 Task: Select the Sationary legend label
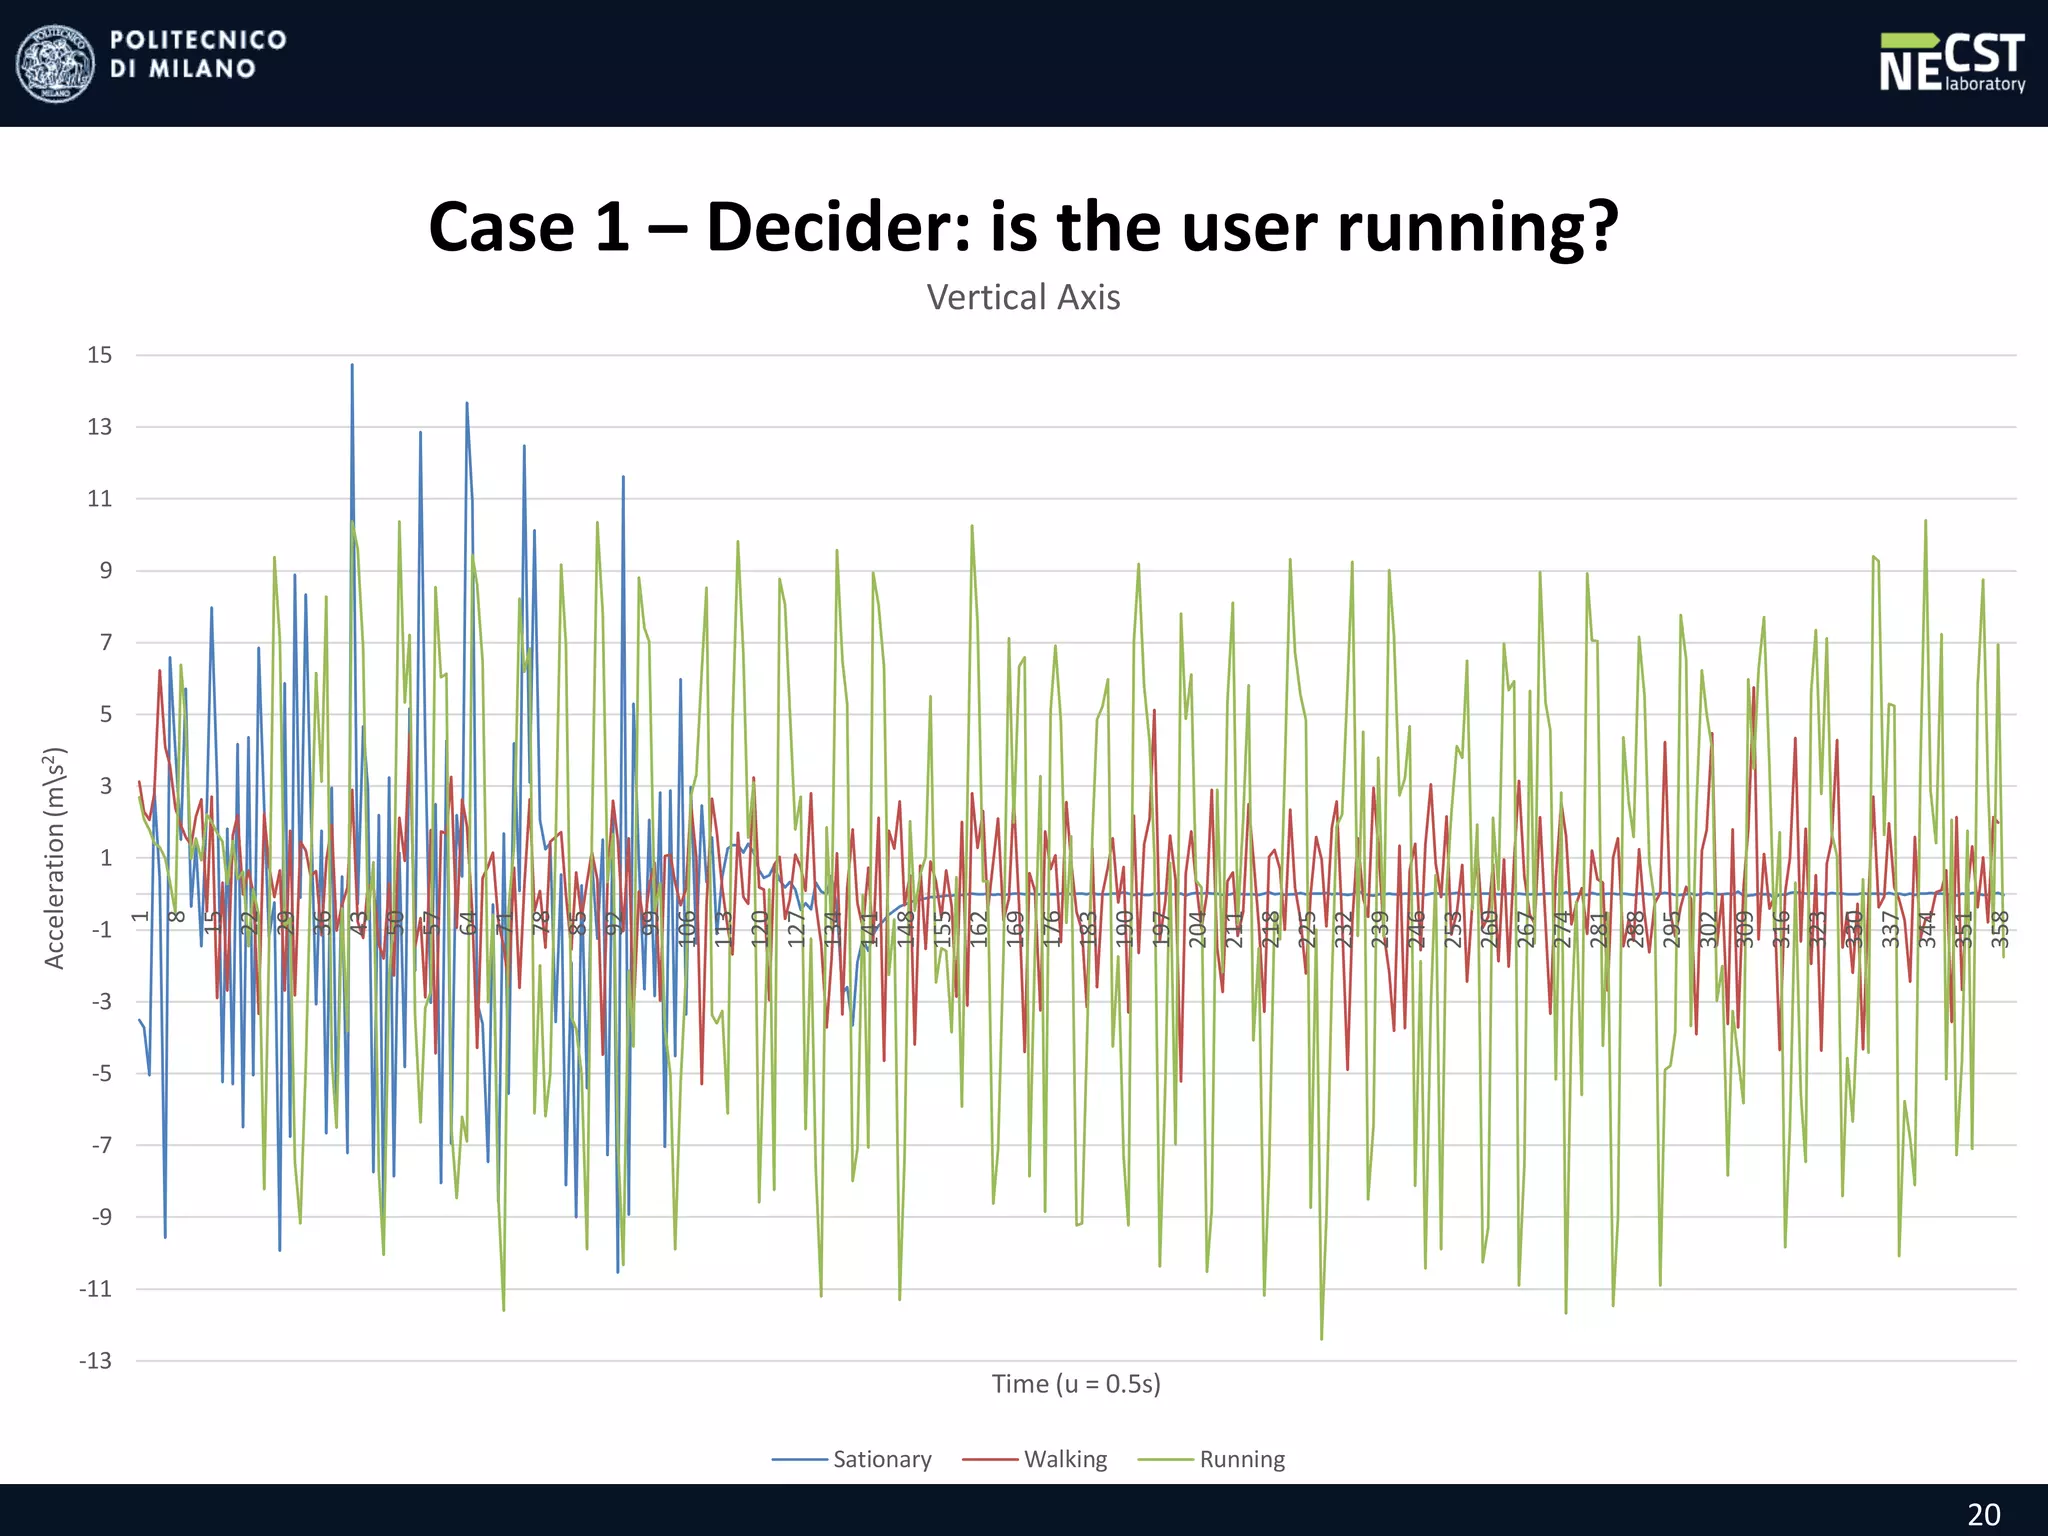(x=882, y=1460)
